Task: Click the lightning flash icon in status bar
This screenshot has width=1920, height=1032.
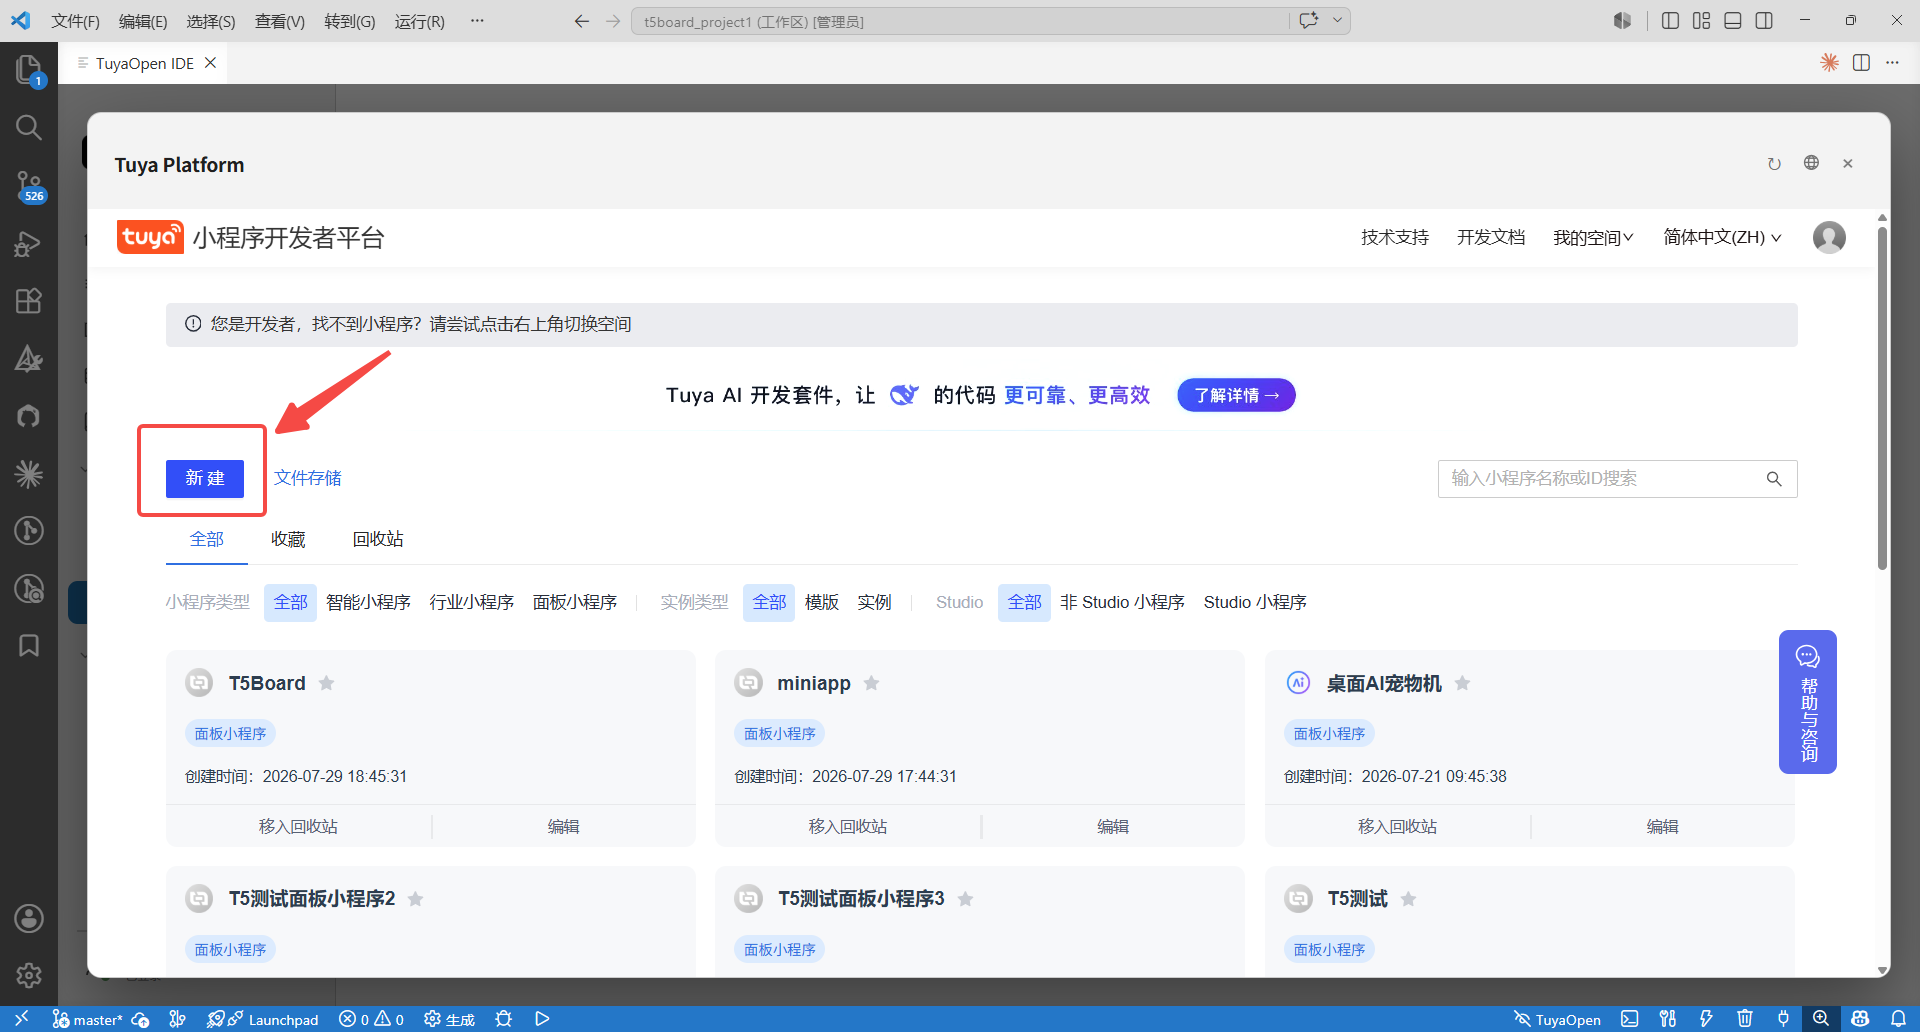Action: (1706, 1019)
